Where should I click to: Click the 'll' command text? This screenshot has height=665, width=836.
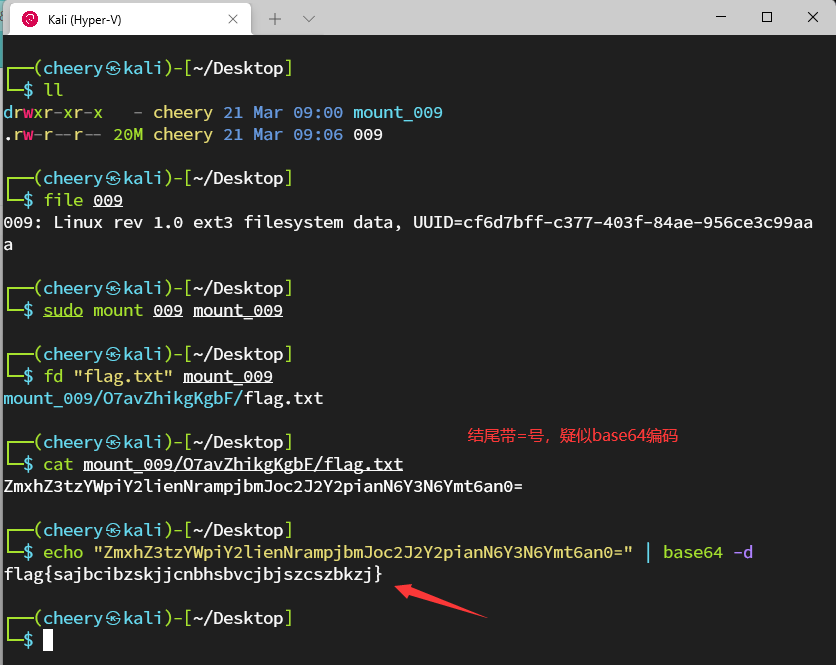coord(53,90)
